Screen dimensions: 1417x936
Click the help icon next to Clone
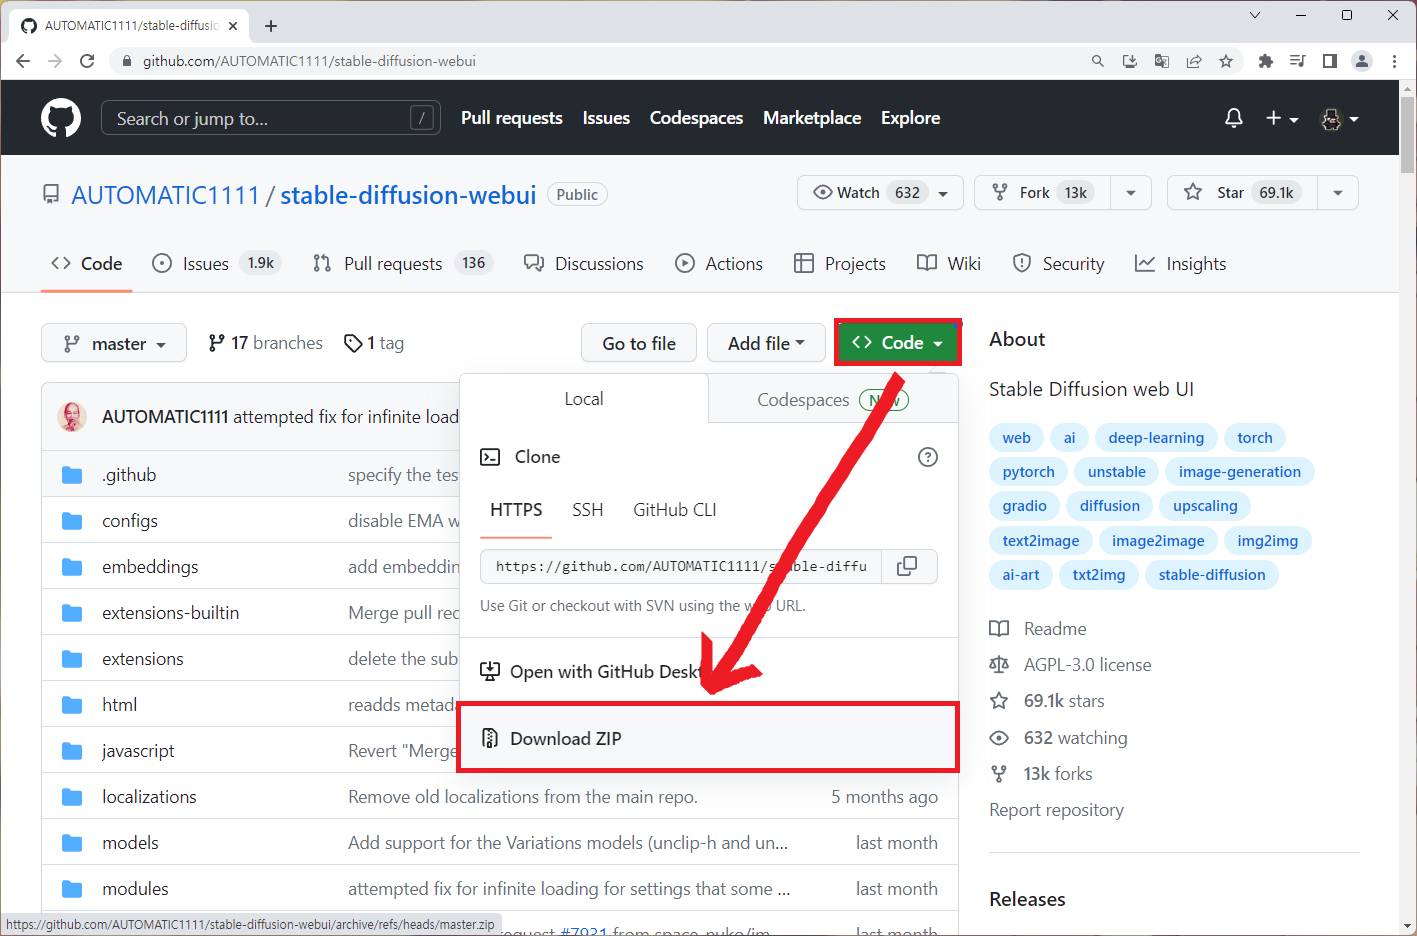(x=928, y=457)
